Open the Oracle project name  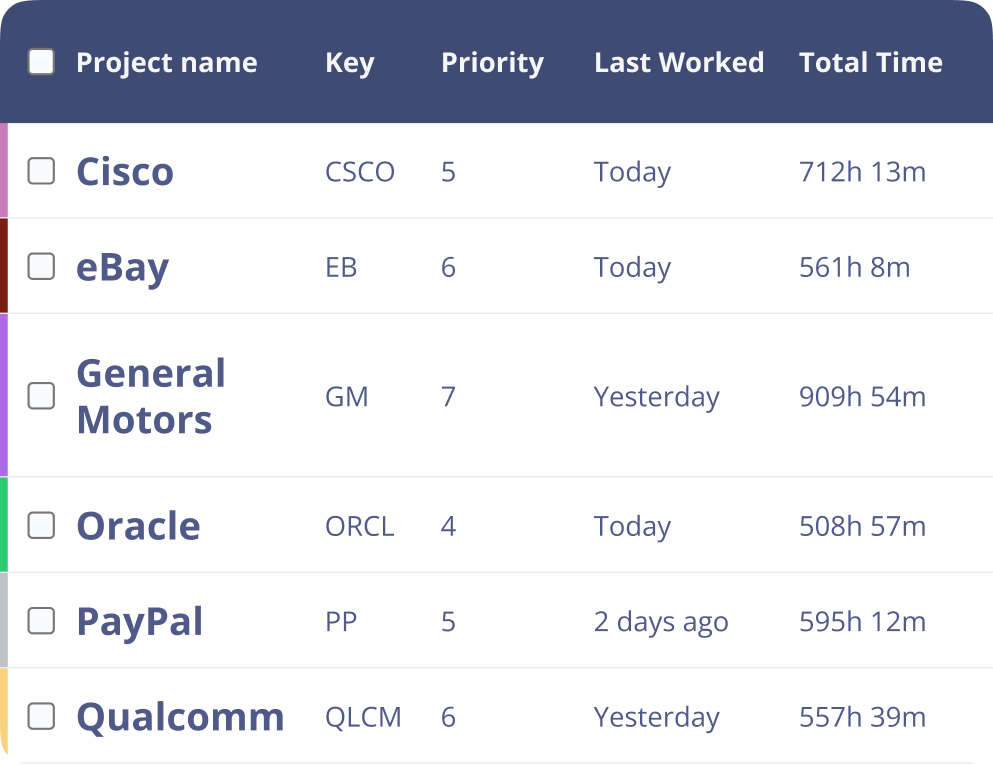coord(138,526)
